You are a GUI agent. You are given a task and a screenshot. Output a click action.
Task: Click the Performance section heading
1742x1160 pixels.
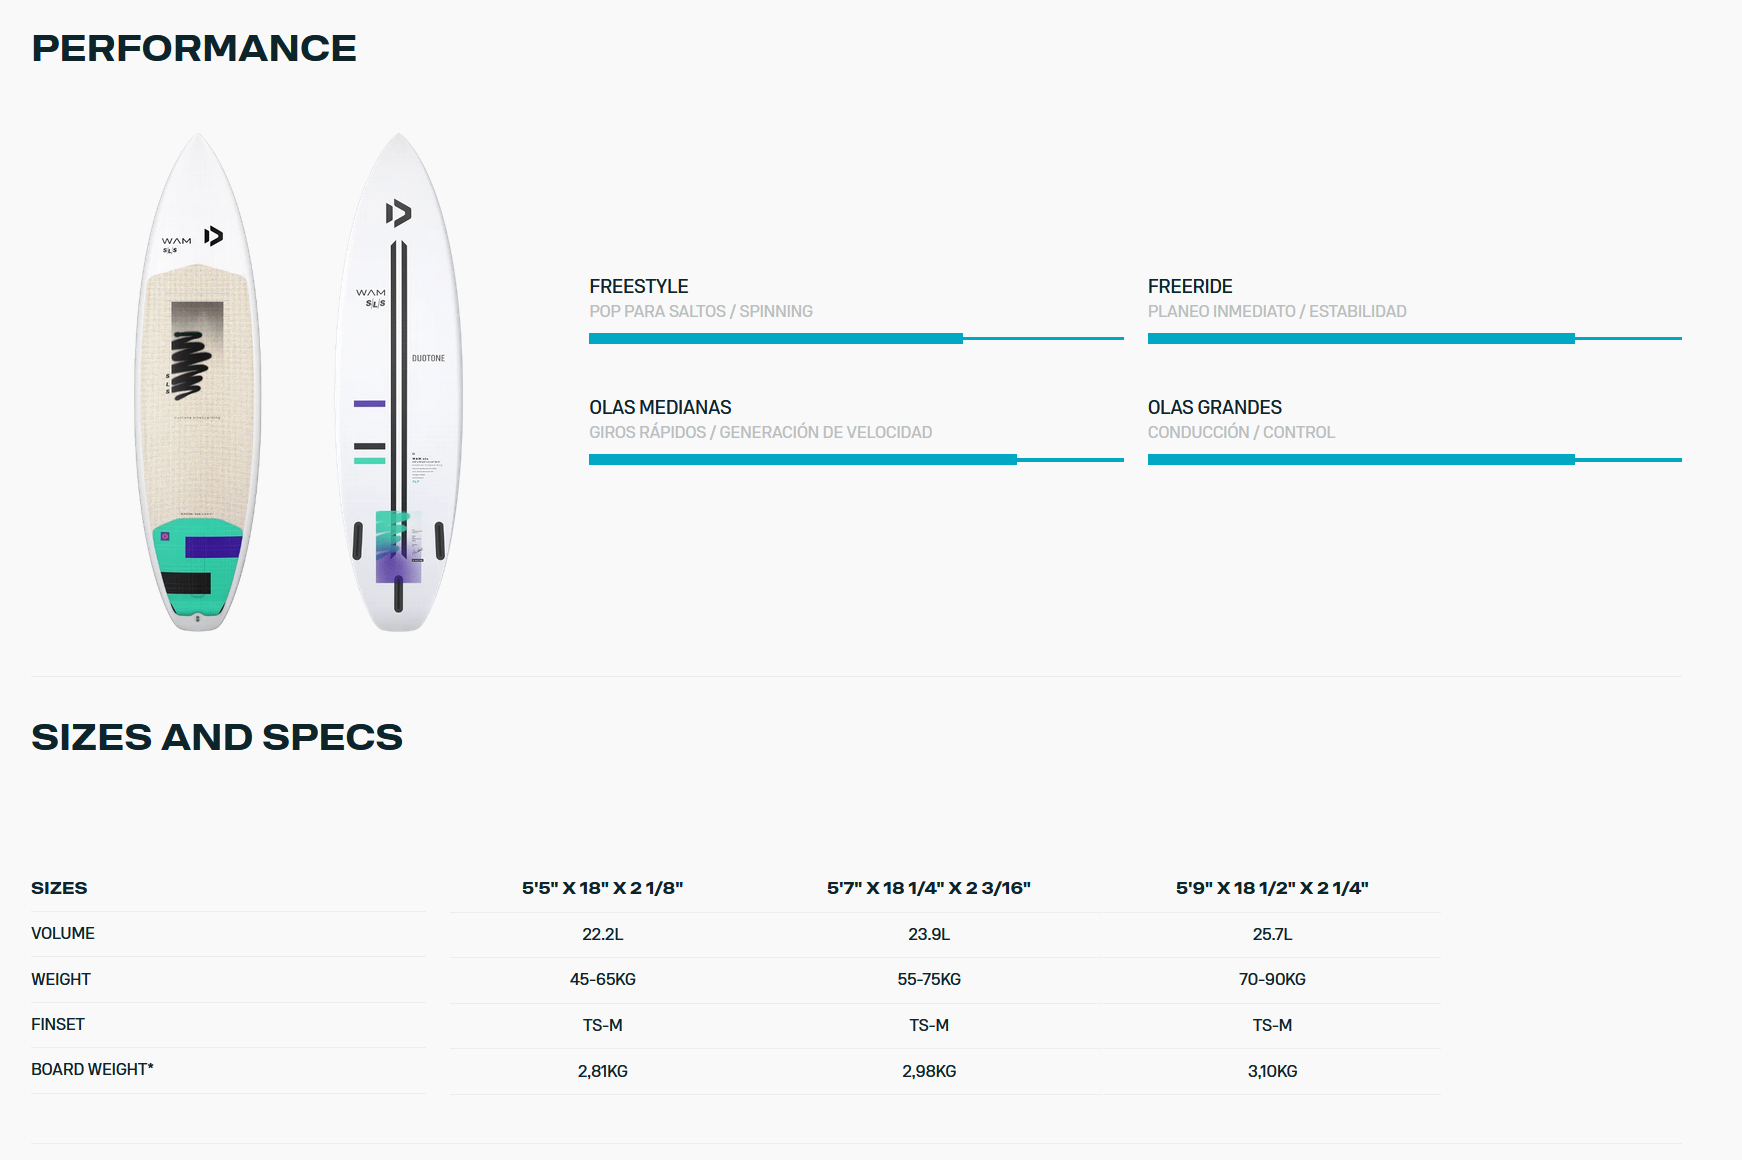pyautogui.click(x=194, y=48)
